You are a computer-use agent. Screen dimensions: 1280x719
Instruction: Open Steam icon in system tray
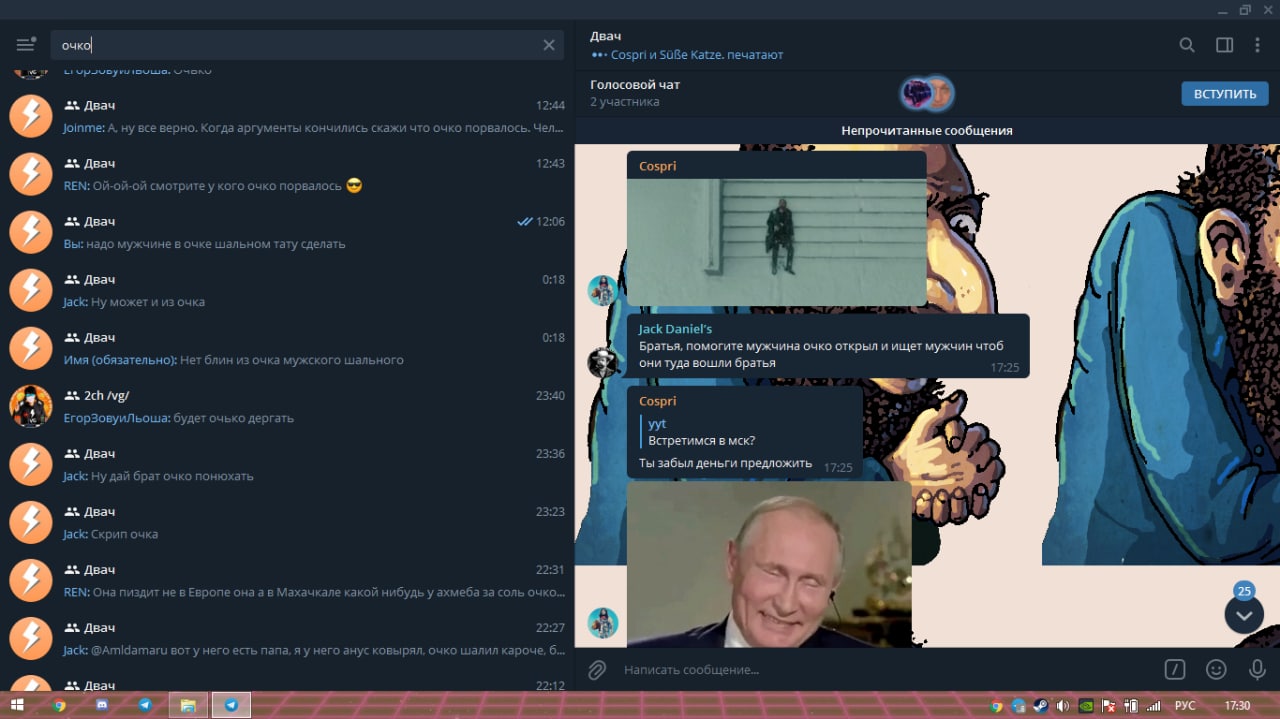point(1040,705)
